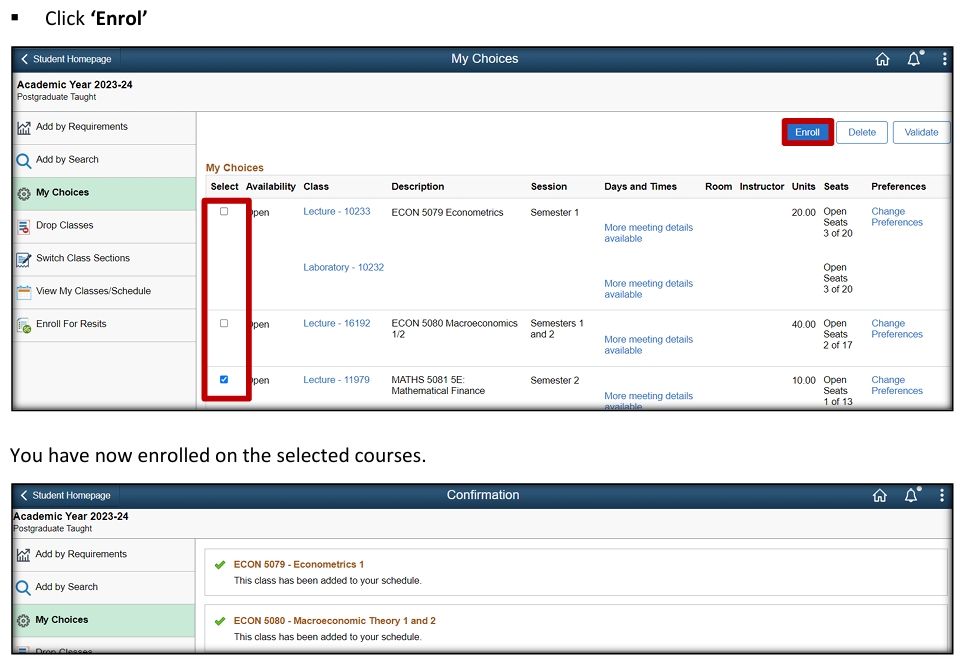Open the Lecture - 16192 class link

pos(337,323)
